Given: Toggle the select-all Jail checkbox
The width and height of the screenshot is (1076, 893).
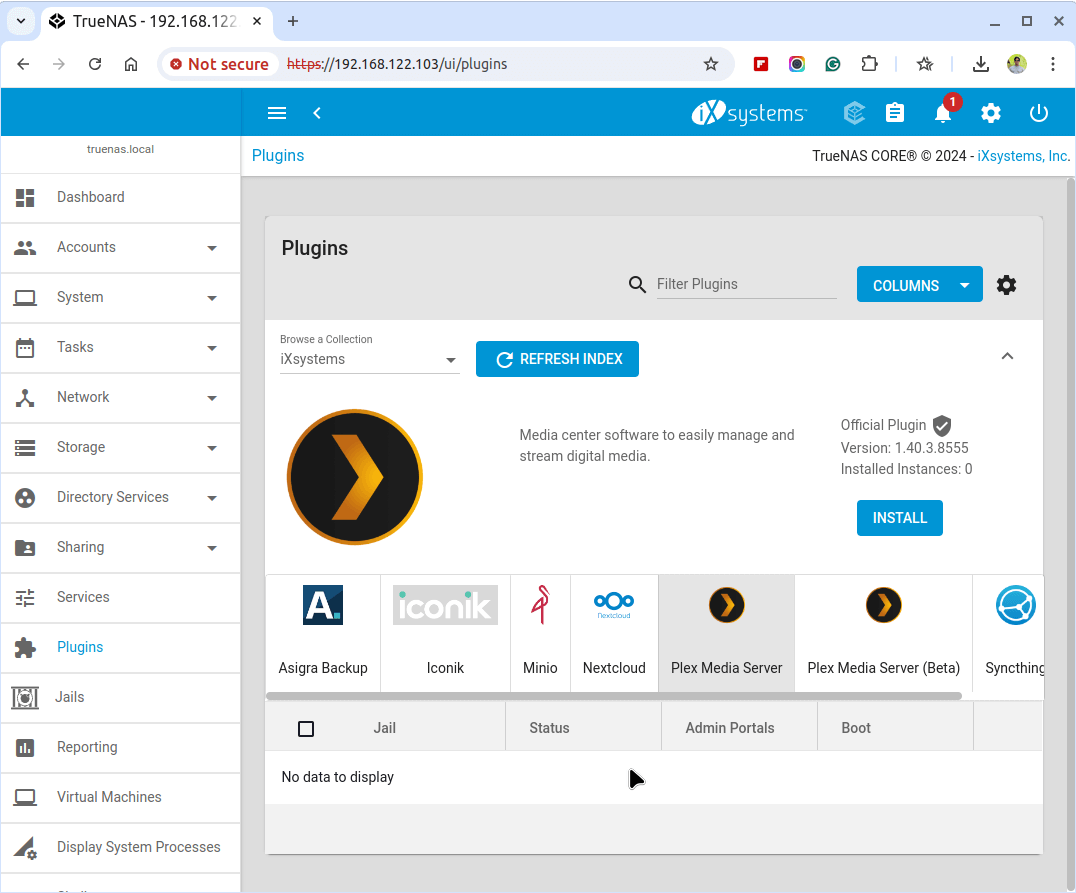Looking at the screenshot, I should click(306, 729).
